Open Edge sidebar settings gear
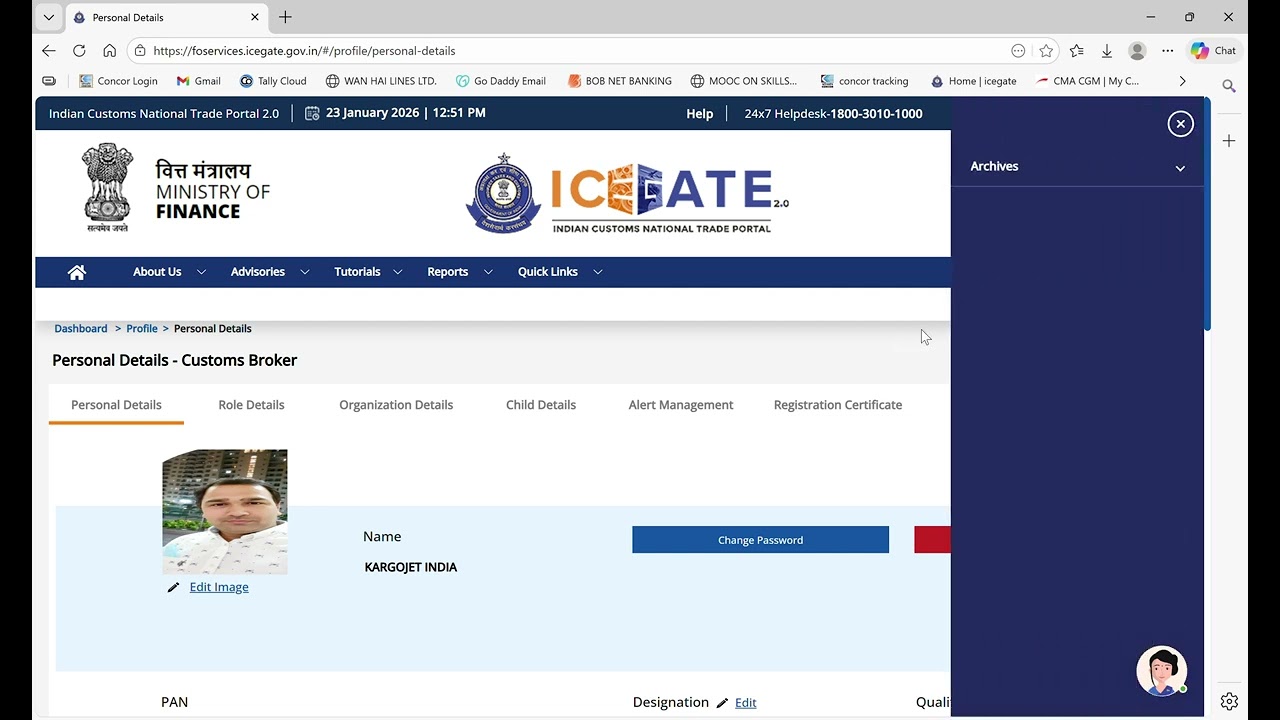1280x720 pixels. tap(1229, 702)
